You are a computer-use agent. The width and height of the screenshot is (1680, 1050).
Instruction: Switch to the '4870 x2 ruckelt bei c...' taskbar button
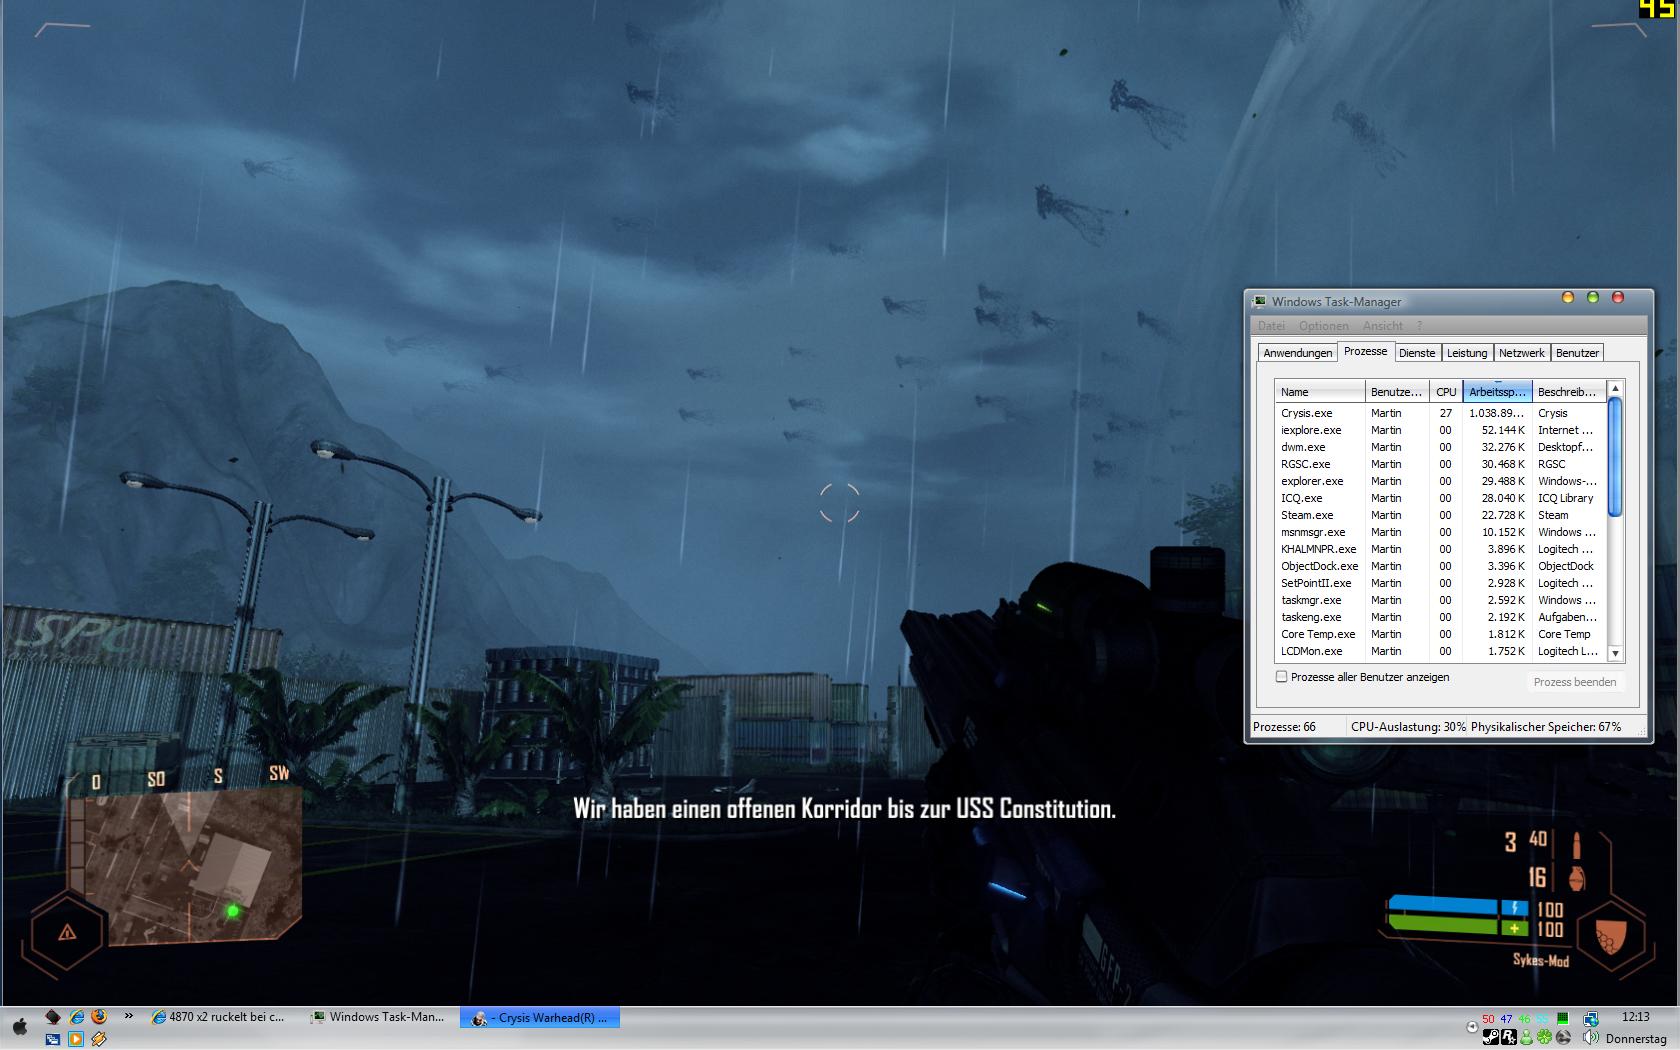[217, 1017]
